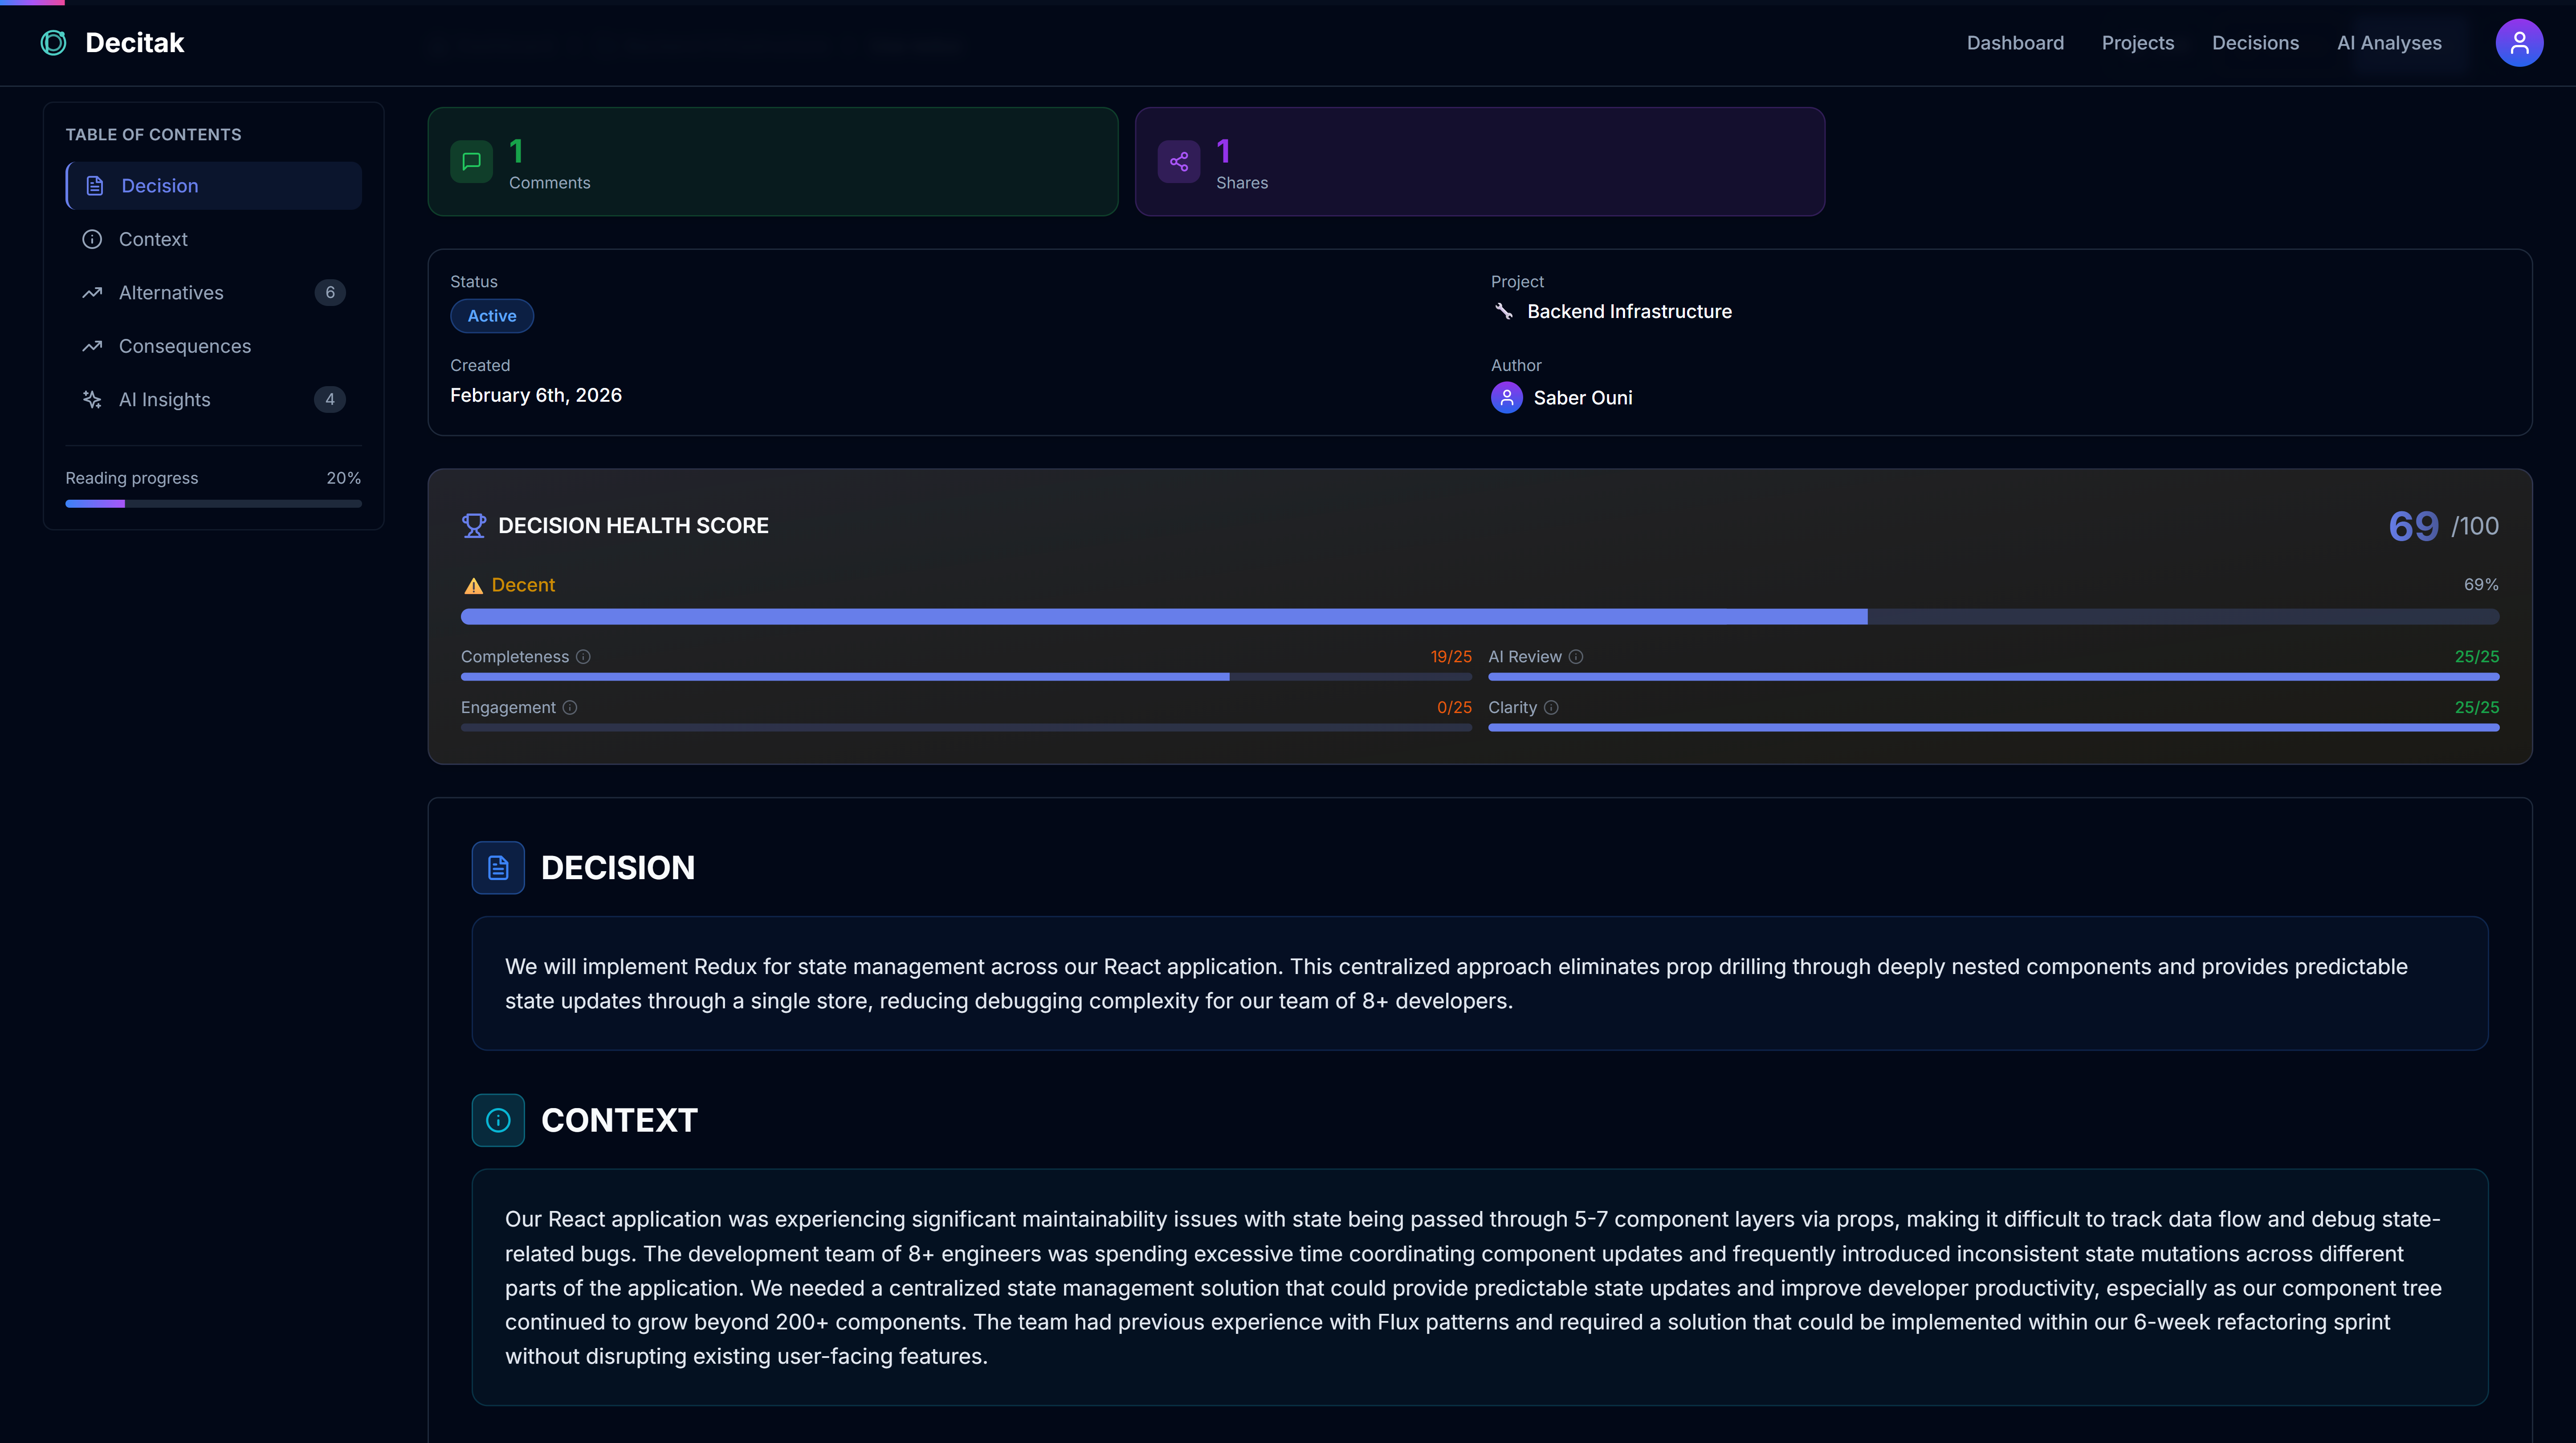Image resolution: width=2576 pixels, height=1443 pixels.
Task: Click the Active status badge
Action: pyautogui.click(x=492, y=316)
